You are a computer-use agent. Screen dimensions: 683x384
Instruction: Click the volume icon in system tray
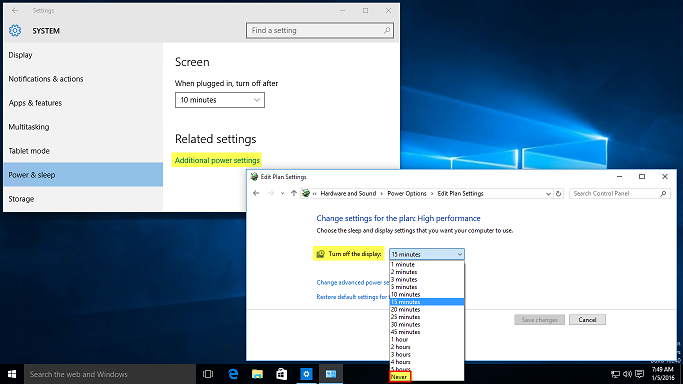627,374
